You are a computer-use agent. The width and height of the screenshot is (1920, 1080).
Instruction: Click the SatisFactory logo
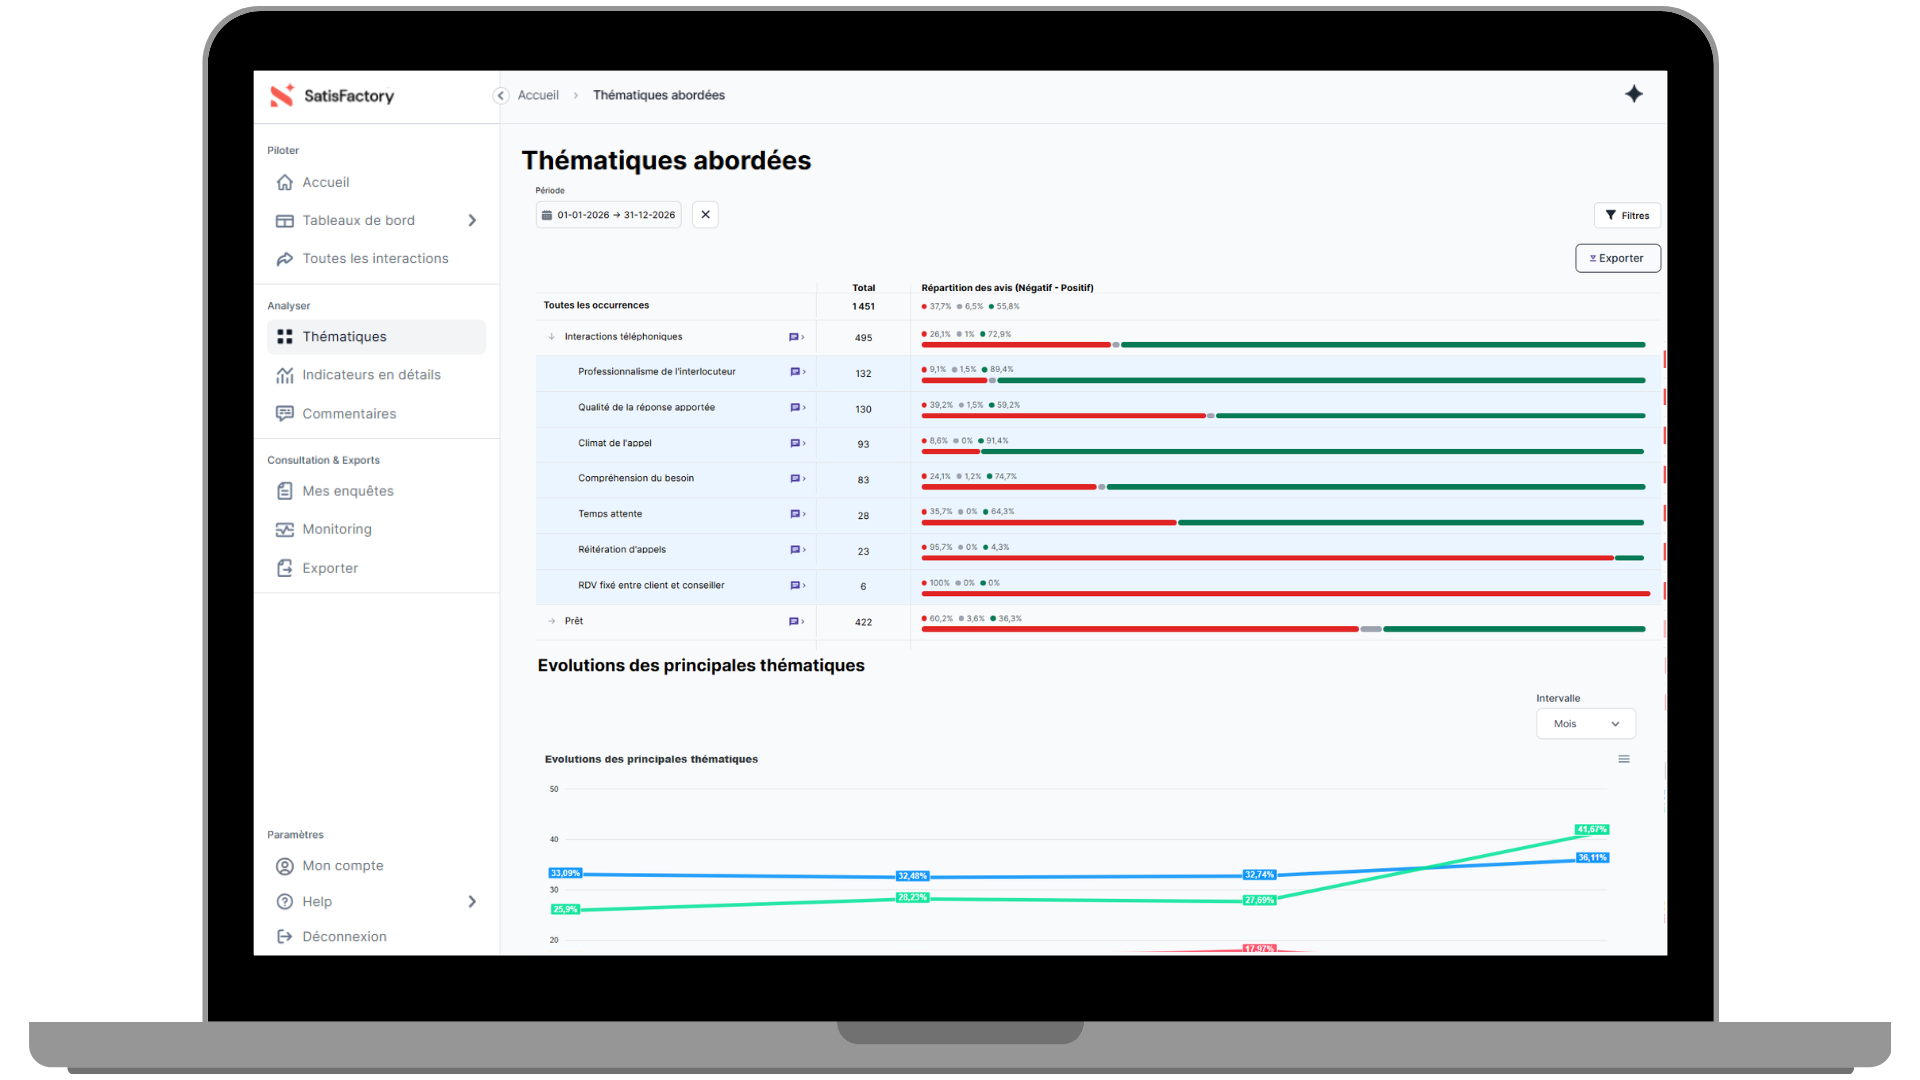pyautogui.click(x=333, y=96)
